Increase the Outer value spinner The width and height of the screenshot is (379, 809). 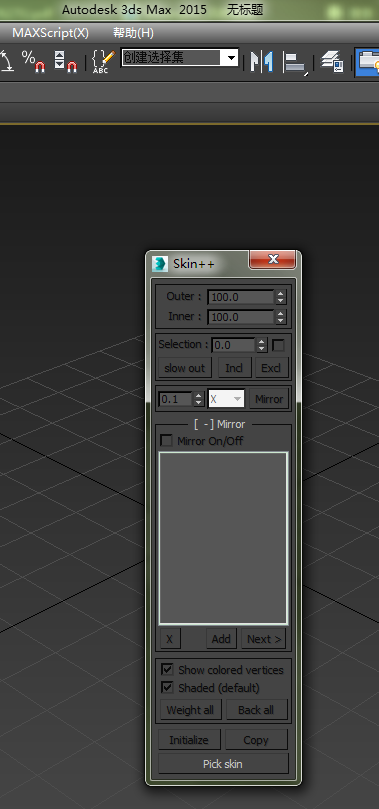pyautogui.click(x=281, y=294)
